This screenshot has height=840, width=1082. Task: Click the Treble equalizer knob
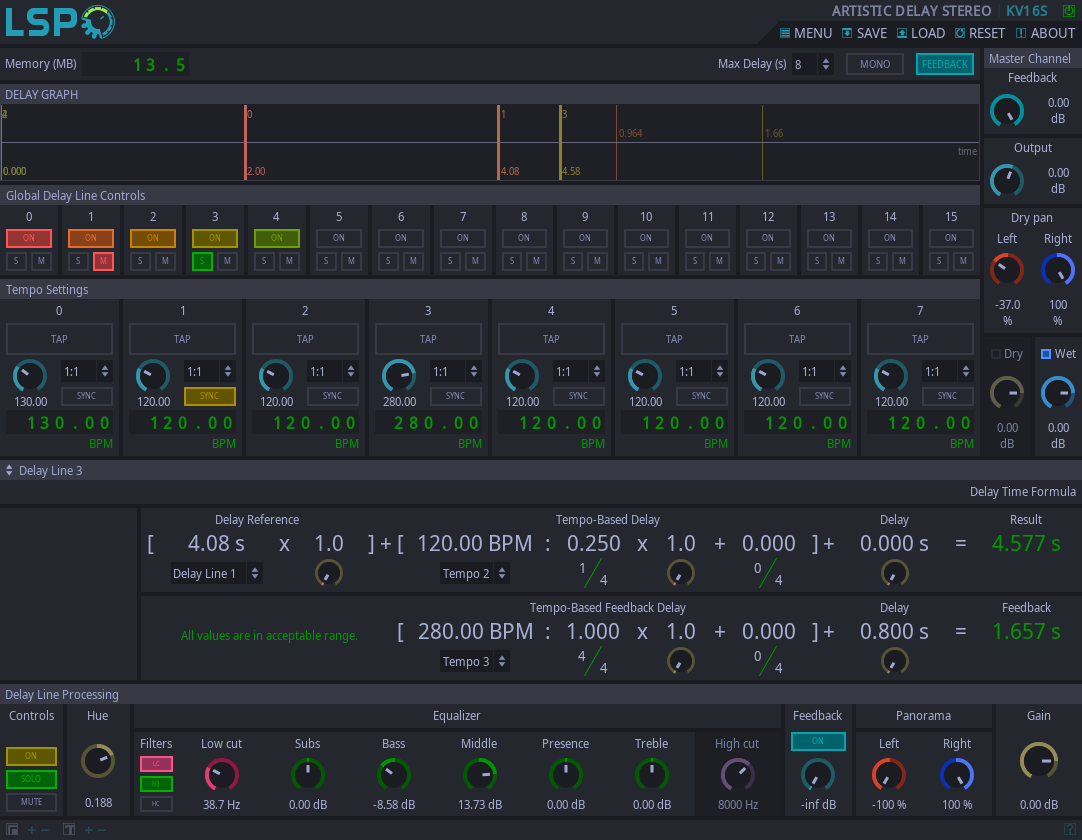(651, 775)
